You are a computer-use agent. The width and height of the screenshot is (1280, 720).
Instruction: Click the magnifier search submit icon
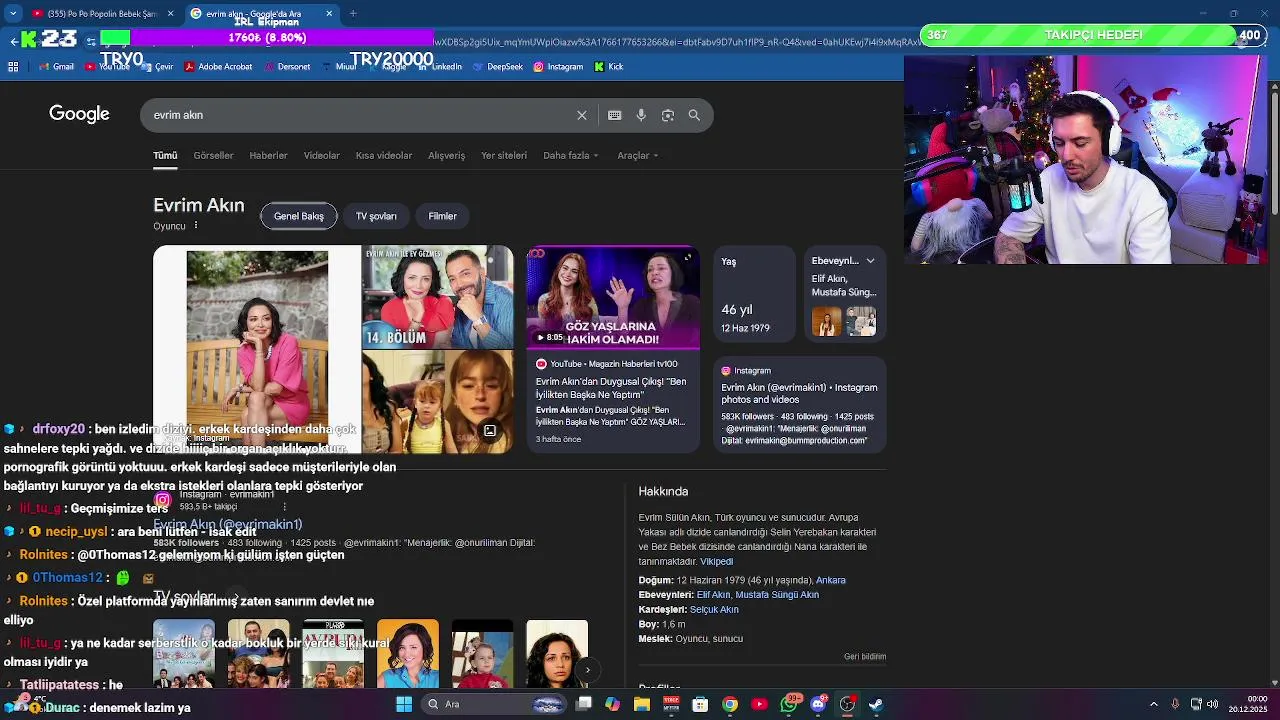(x=694, y=115)
